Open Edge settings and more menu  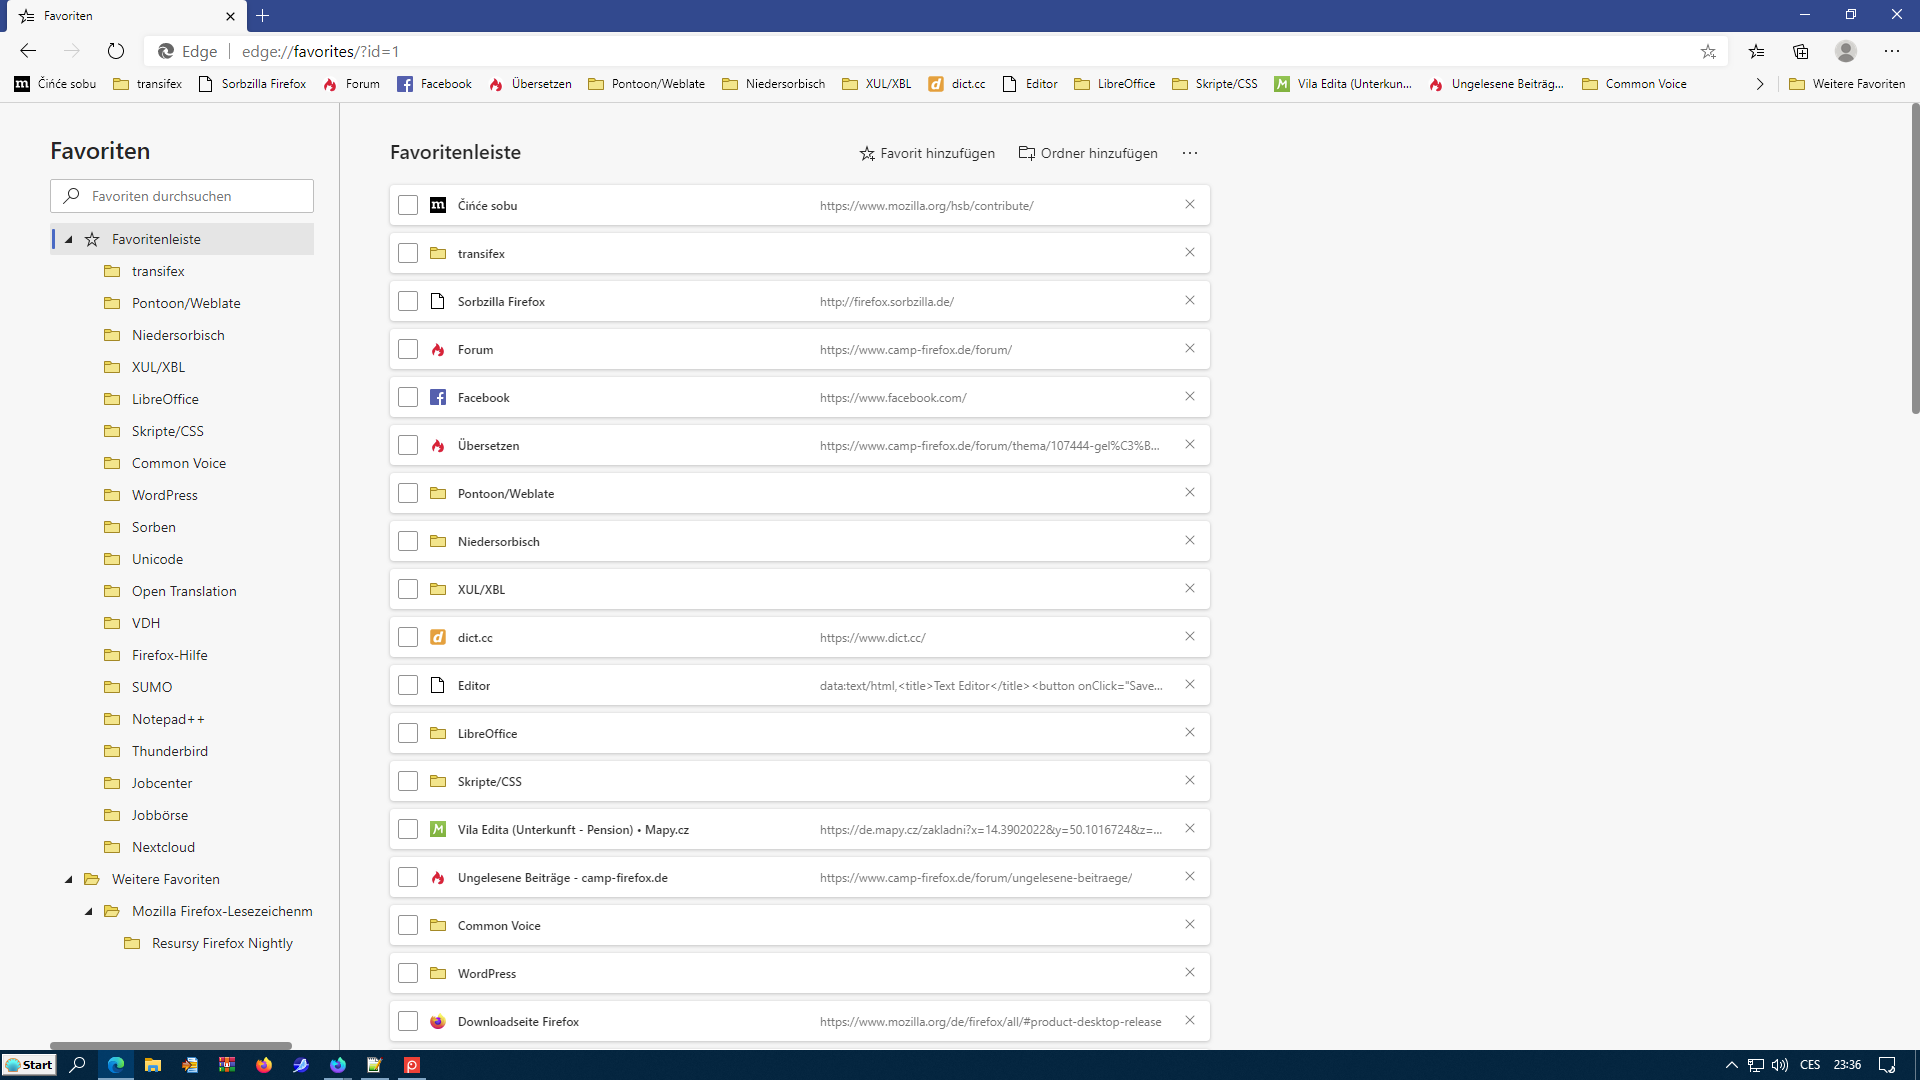[x=1892, y=51]
